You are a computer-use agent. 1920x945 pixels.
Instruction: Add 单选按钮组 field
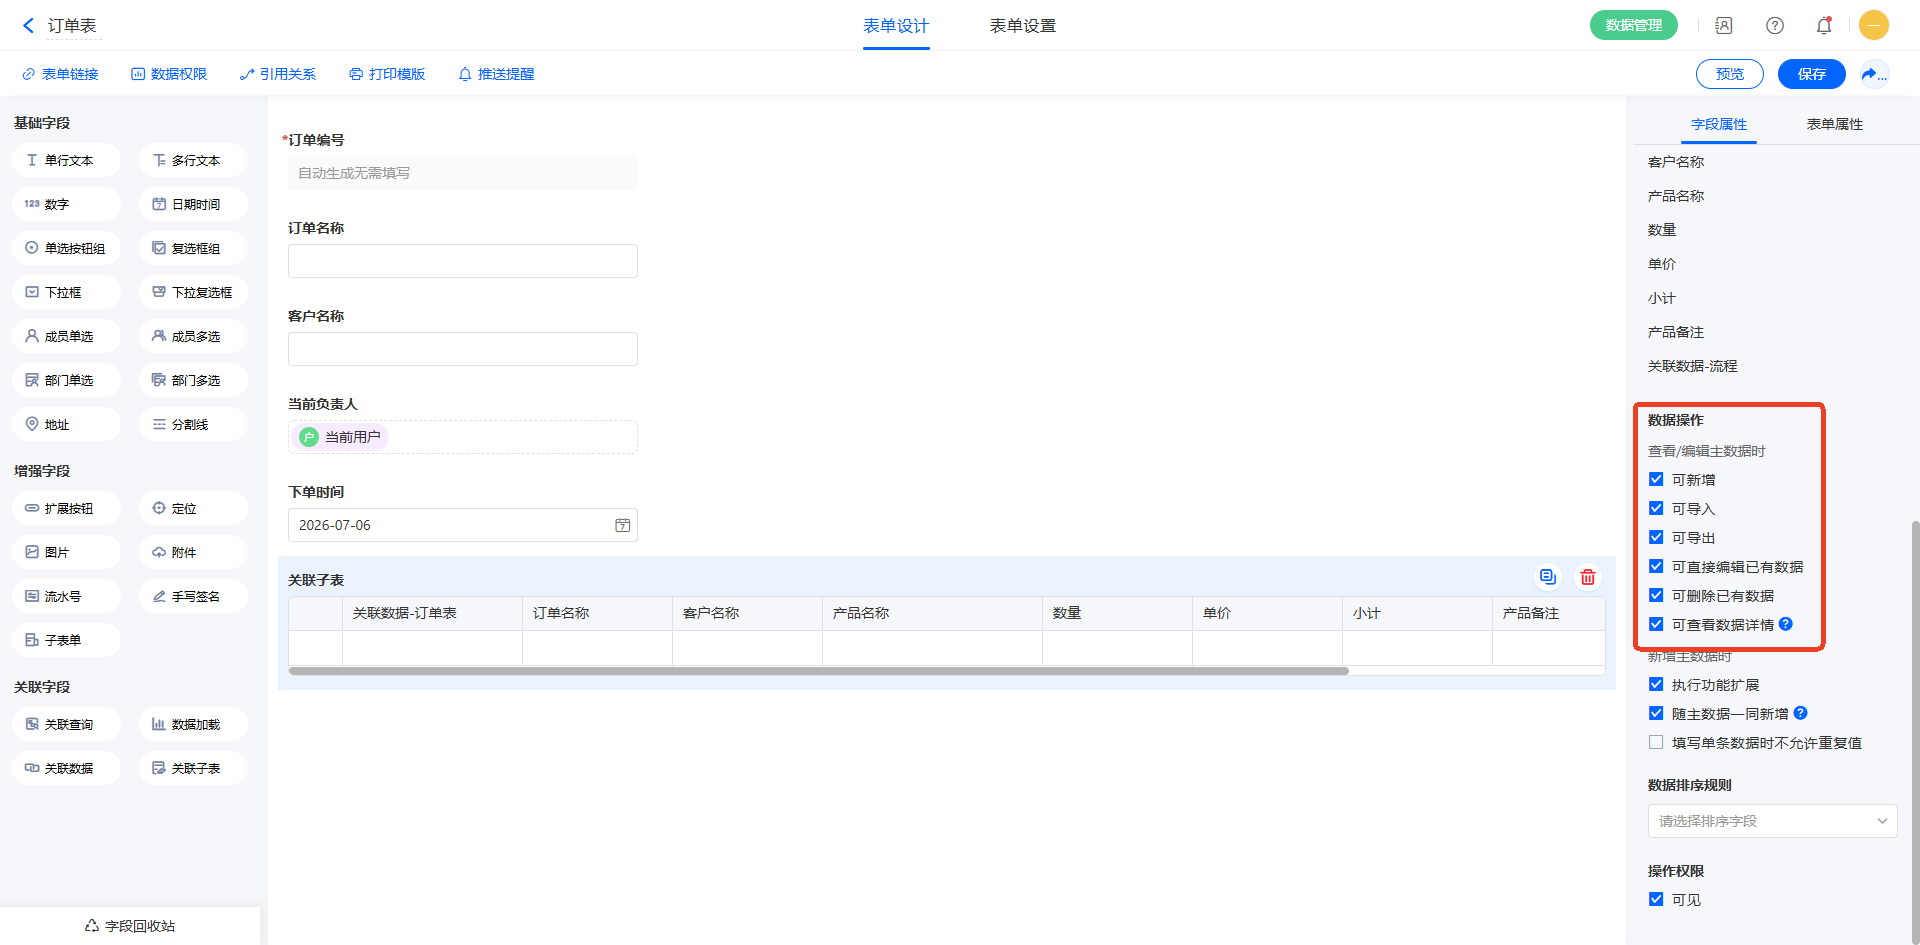(x=66, y=248)
